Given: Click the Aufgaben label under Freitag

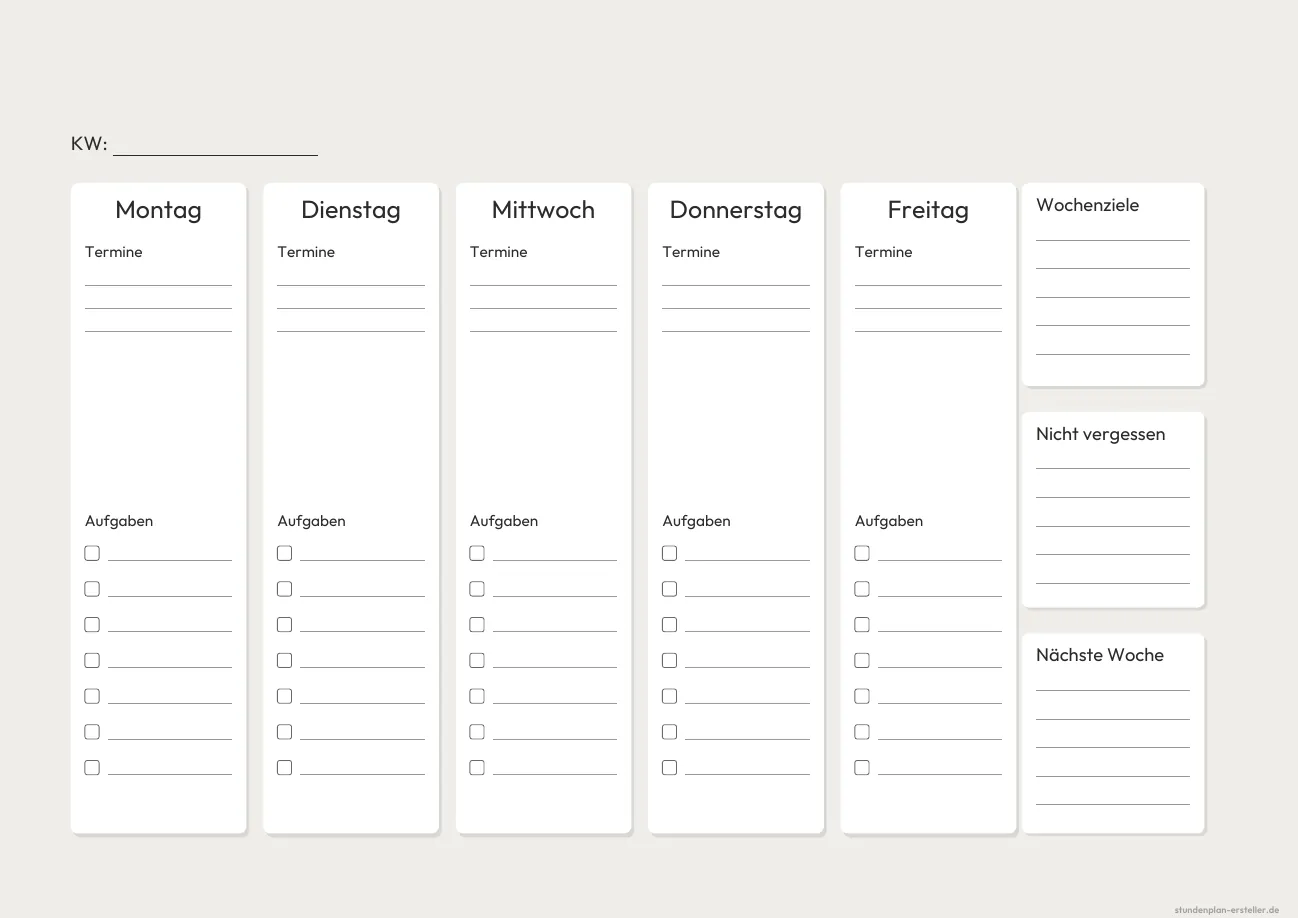Looking at the screenshot, I should click(889, 521).
